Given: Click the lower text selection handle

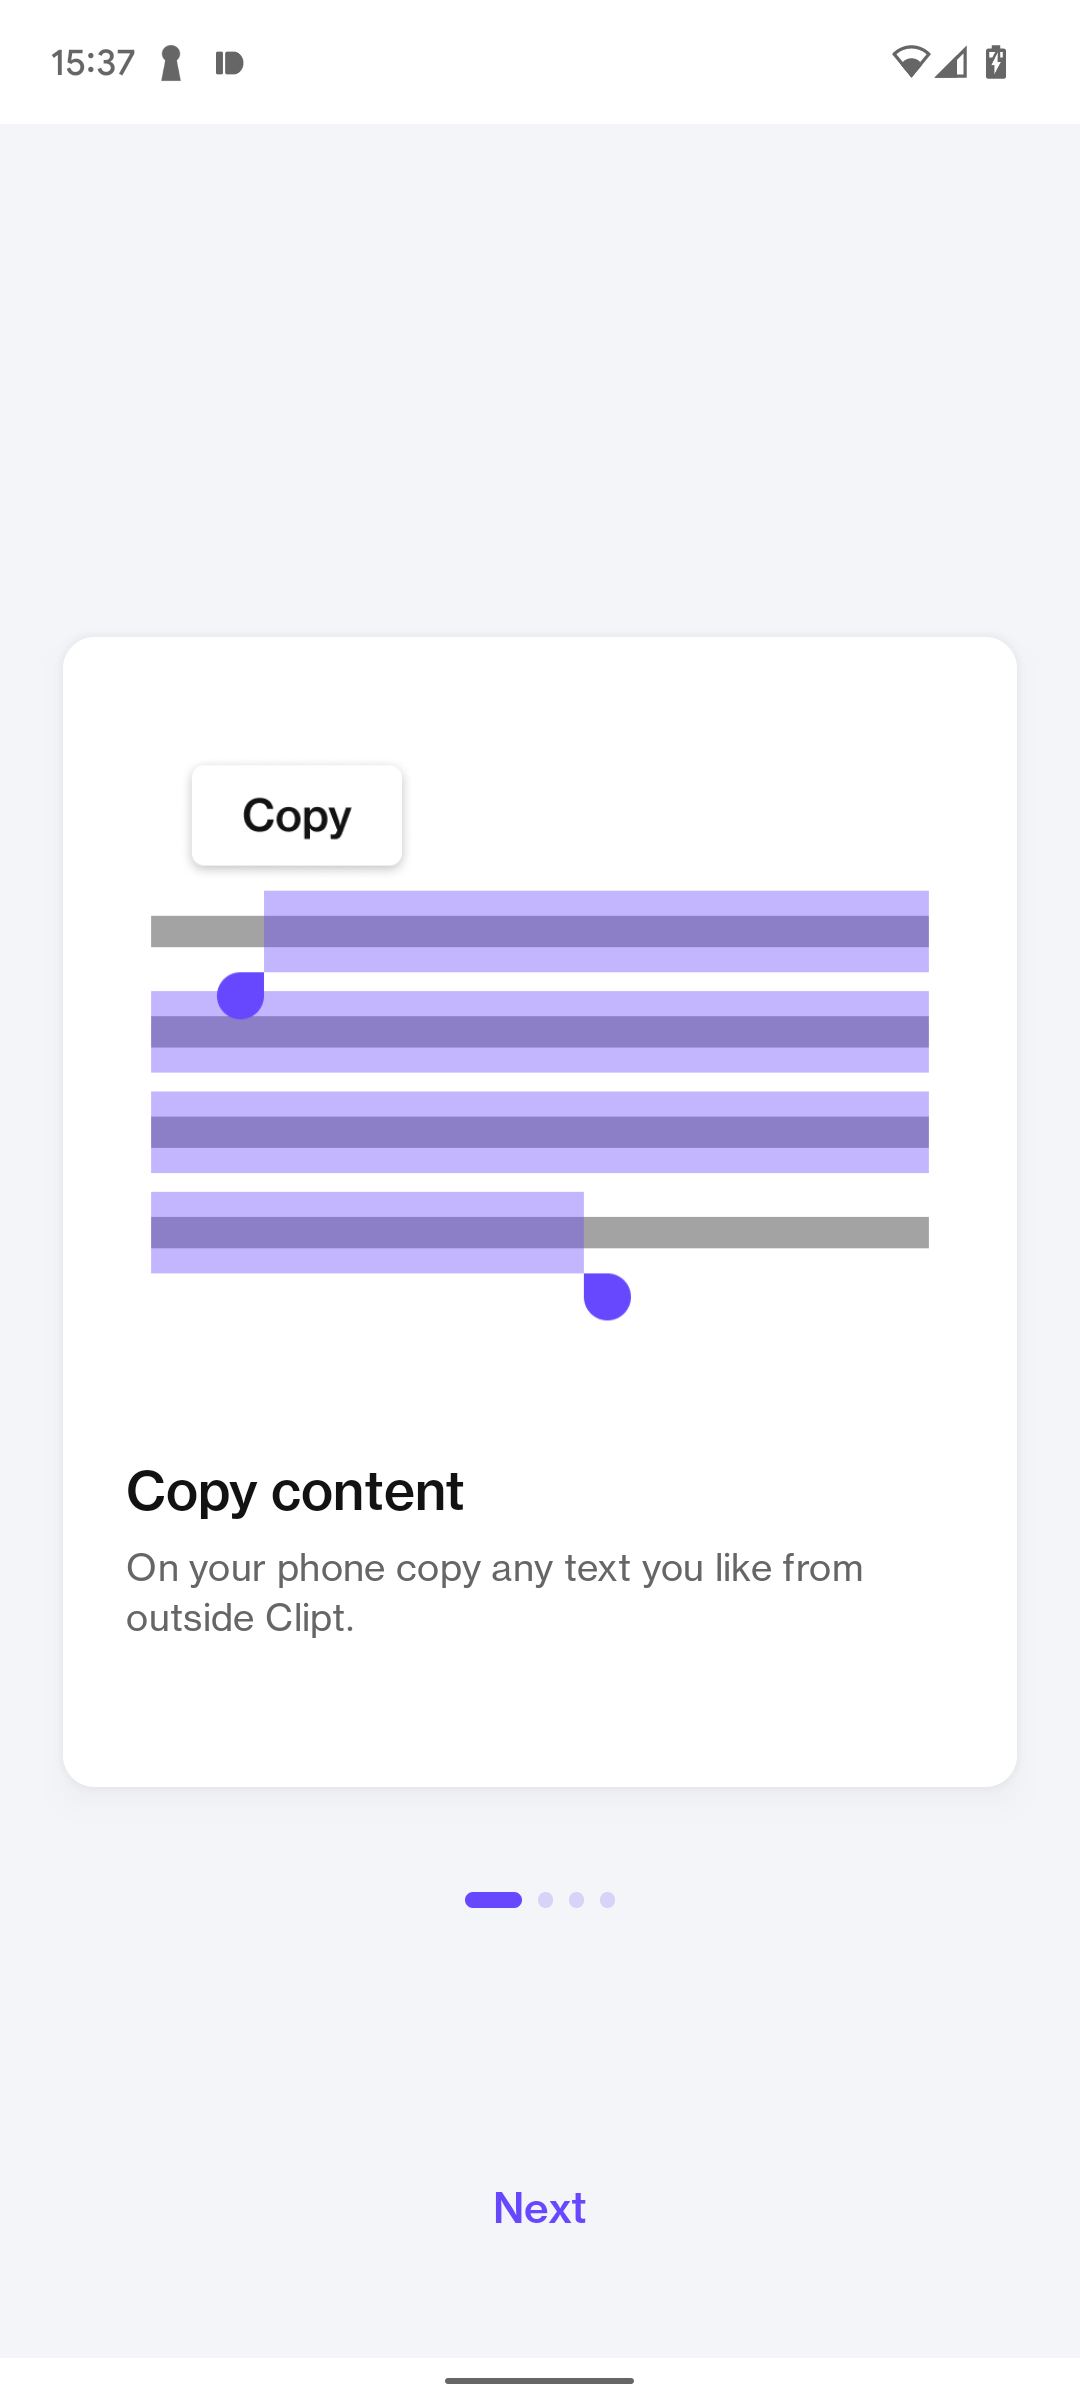Looking at the screenshot, I should click(607, 1297).
